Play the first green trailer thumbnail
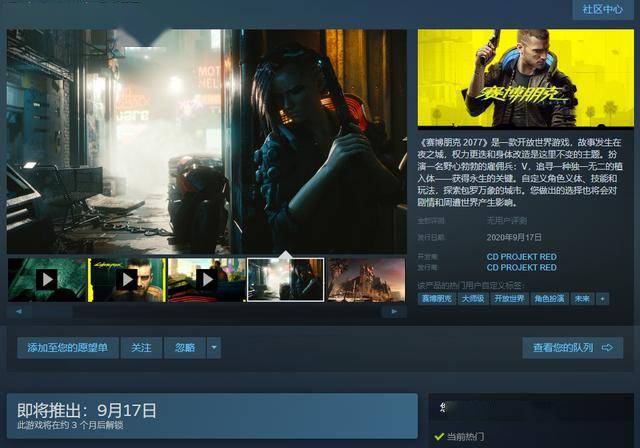Screen dimensions: 640x448 click(x=47, y=280)
